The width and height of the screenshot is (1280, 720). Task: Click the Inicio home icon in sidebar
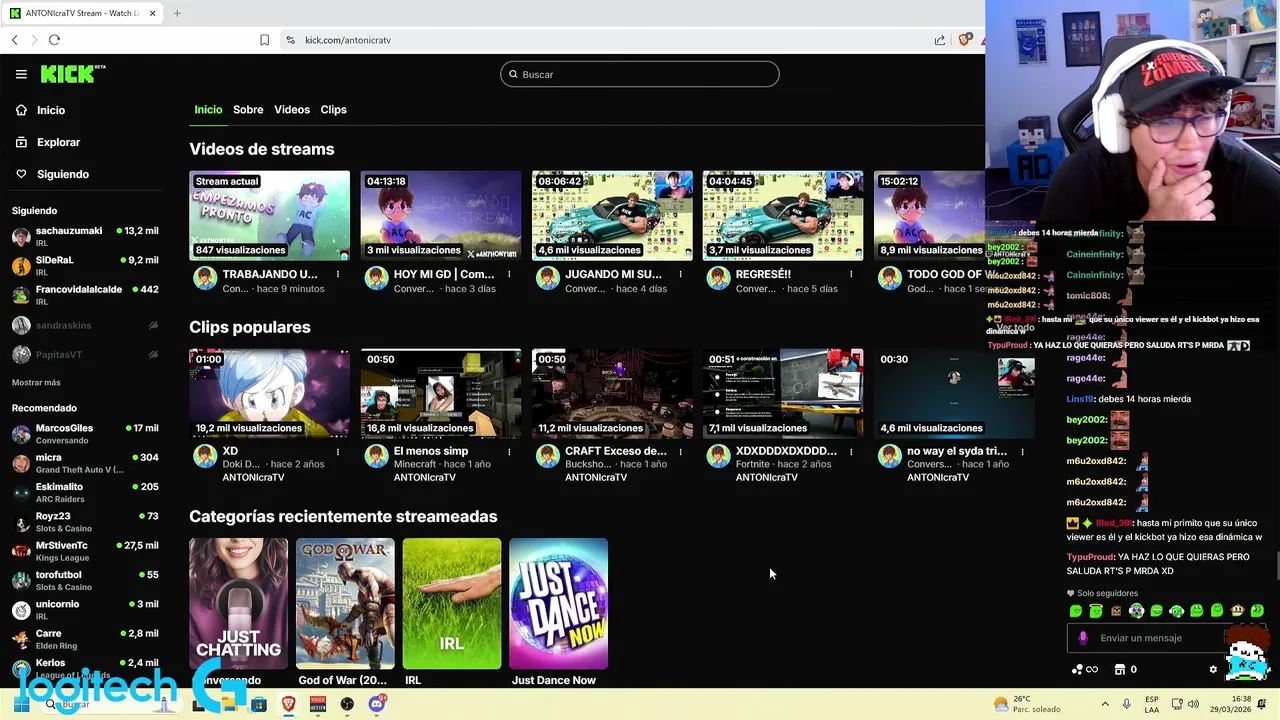point(21,110)
